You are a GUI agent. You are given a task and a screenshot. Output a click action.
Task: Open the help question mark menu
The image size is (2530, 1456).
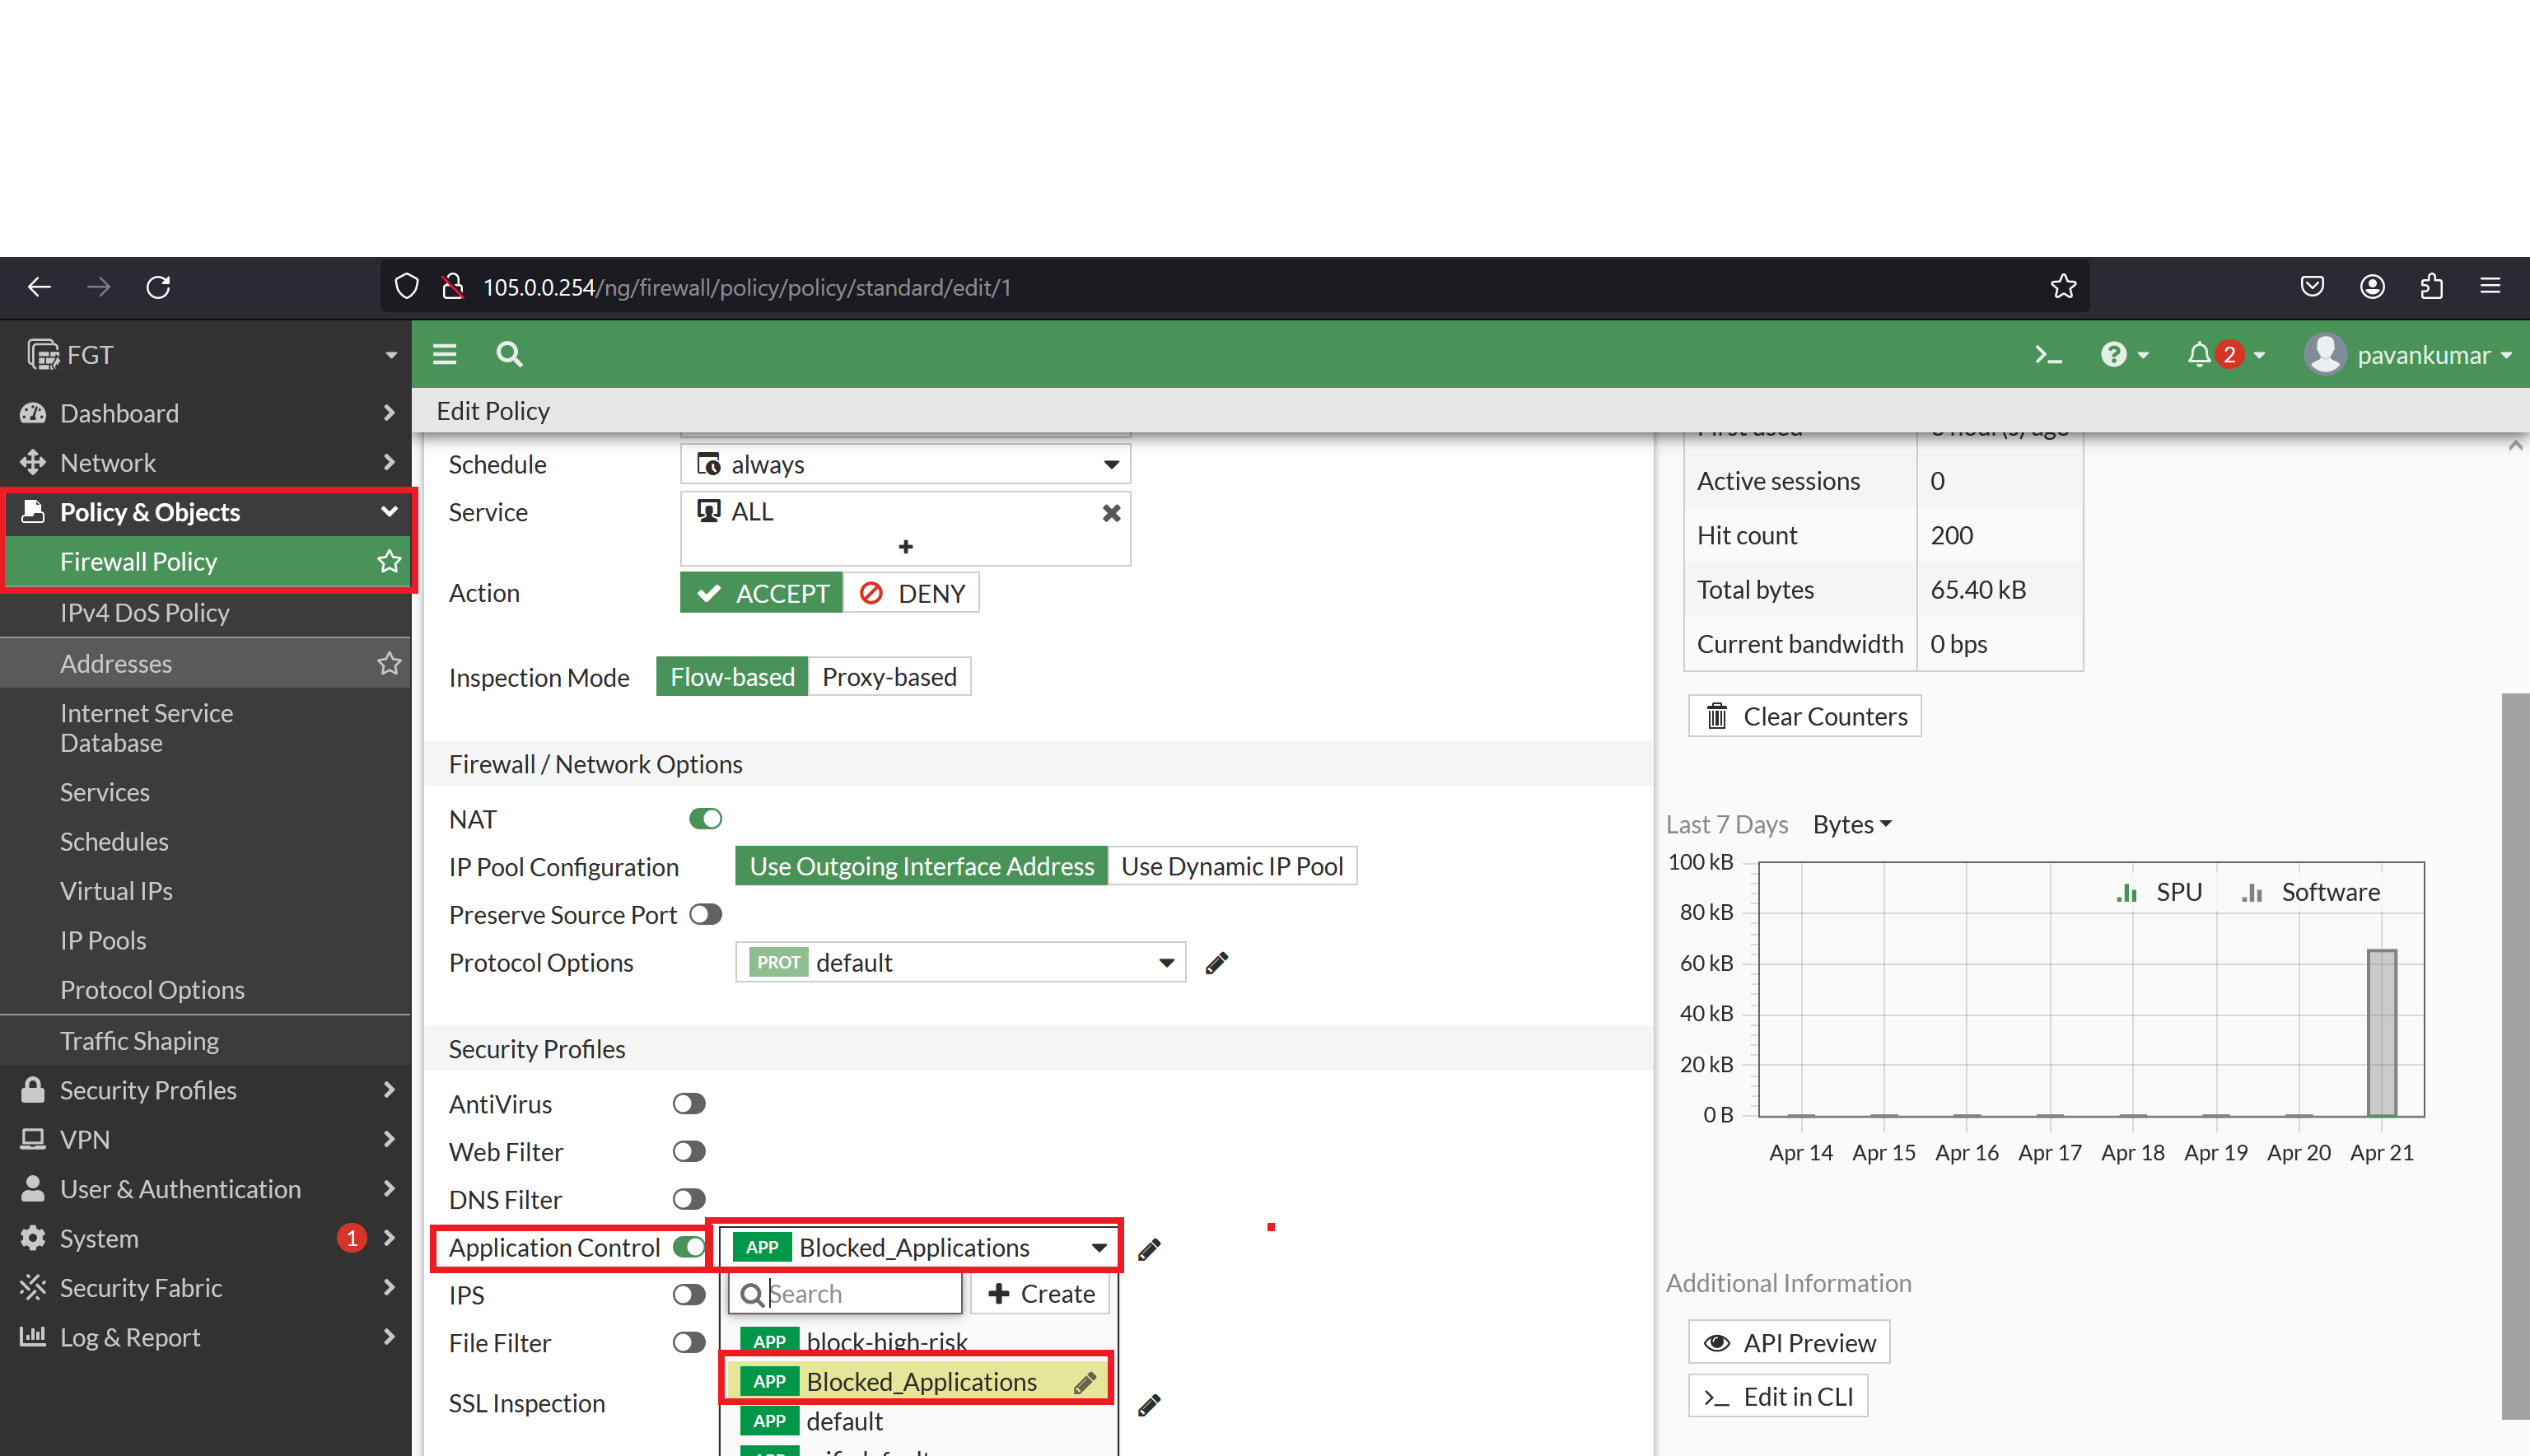[x=2124, y=355]
